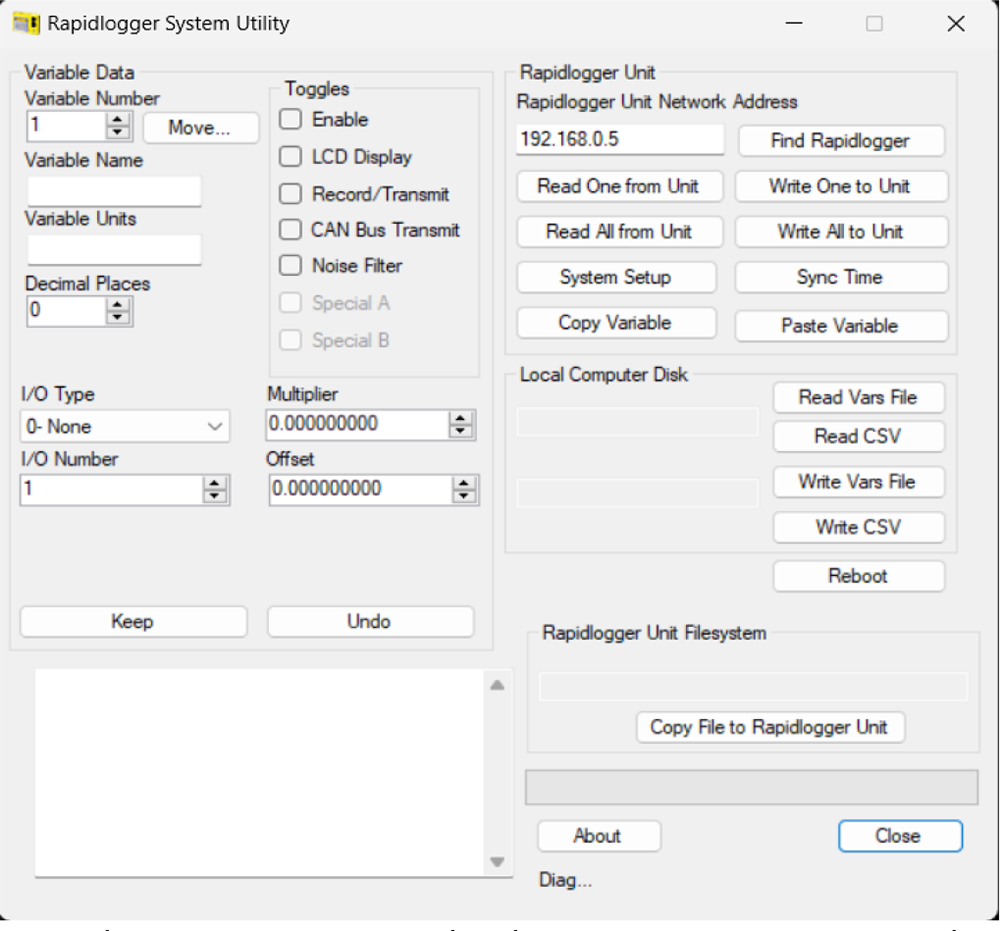Increase the Variable Number spinner
The image size is (1000, 931).
tap(118, 119)
